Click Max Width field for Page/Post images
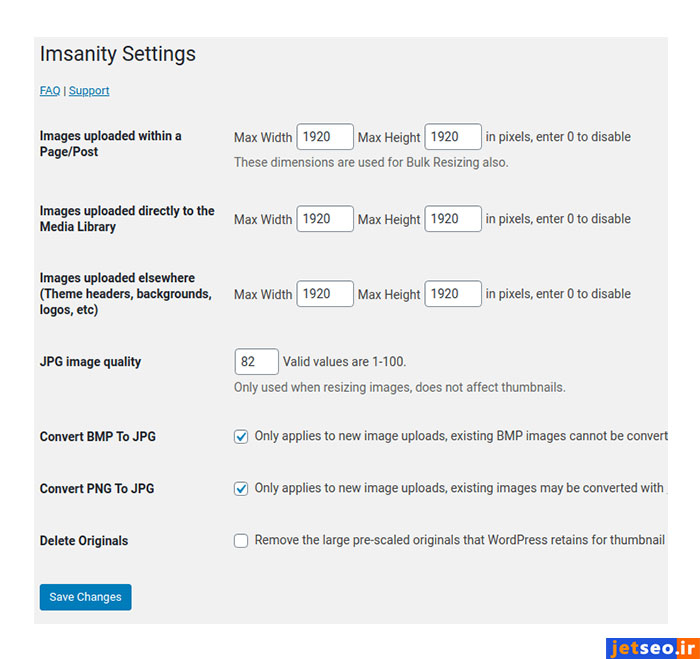 point(325,137)
